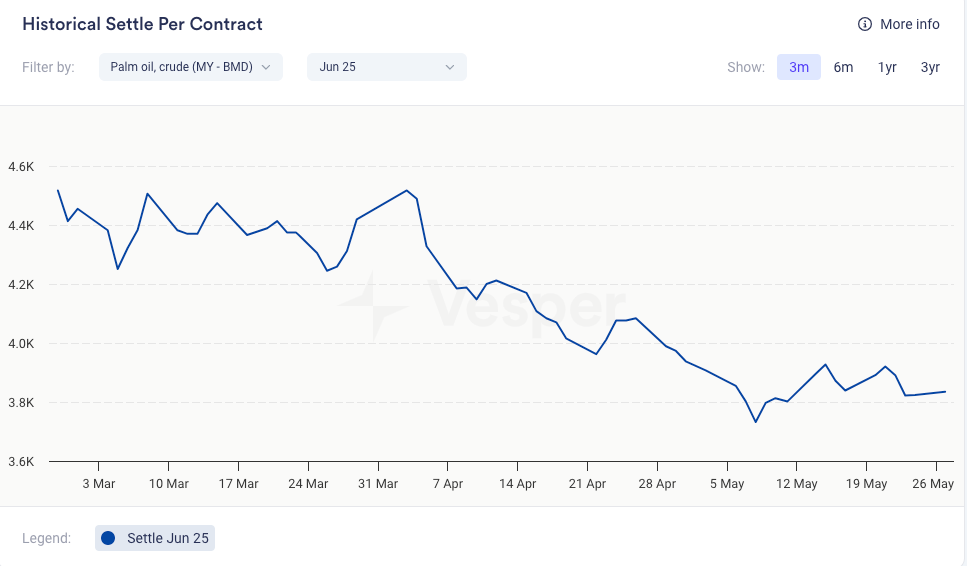Viewport: 967px width, 566px height.
Task: Open the Palm oil, crude commodity dropdown
Action: click(x=182, y=67)
